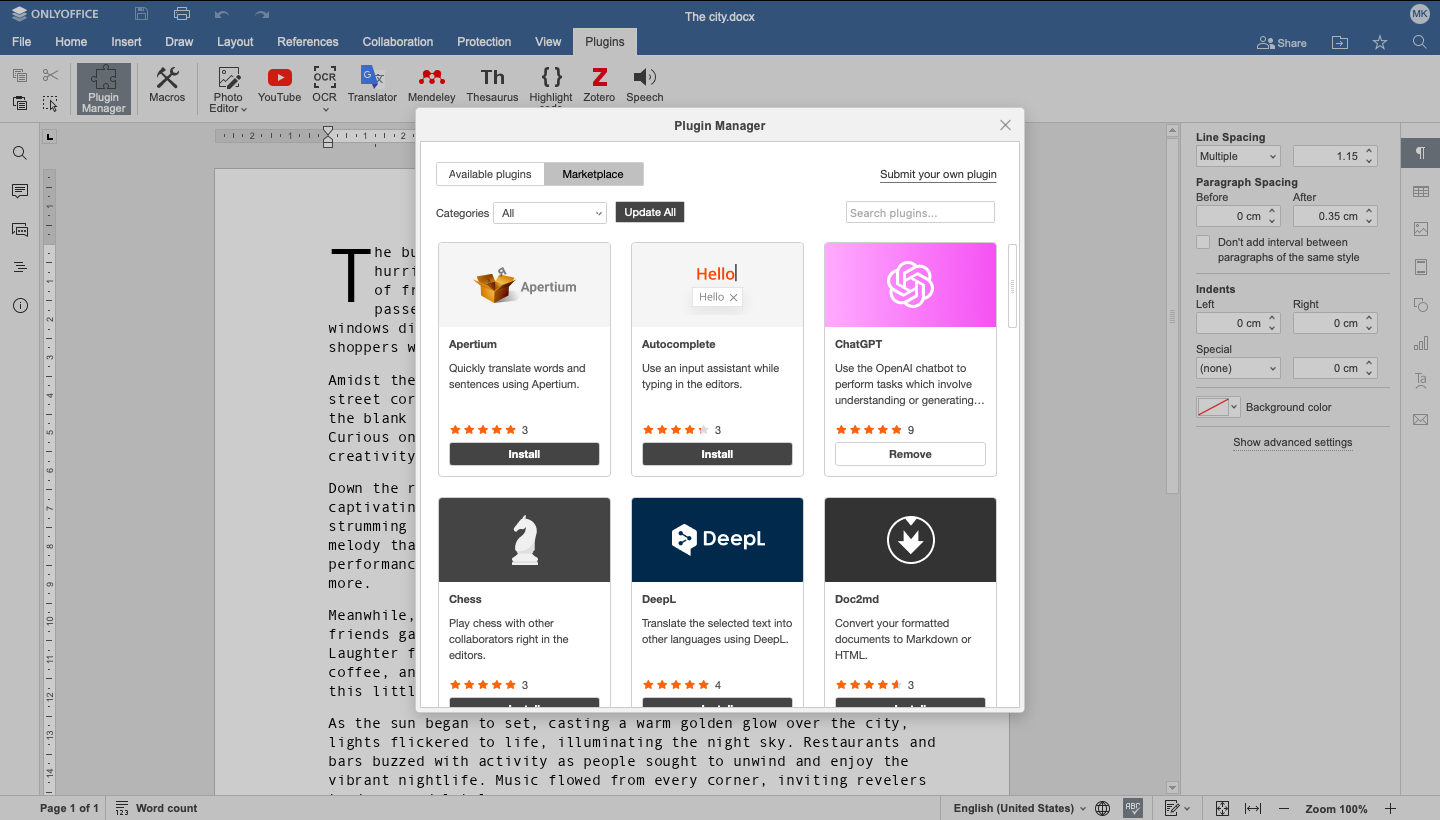This screenshot has height=820, width=1440.
Task: Expand the Categories dropdown
Action: pyautogui.click(x=550, y=213)
